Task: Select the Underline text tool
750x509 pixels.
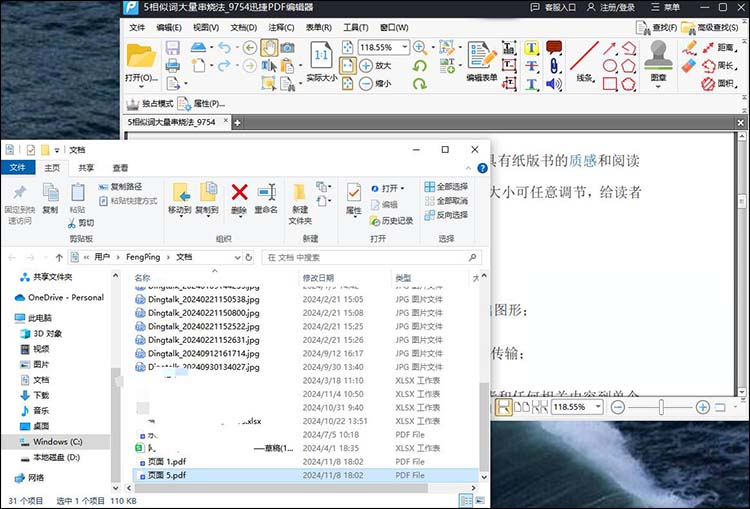Action: pyautogui.click(x=531, y=84)
